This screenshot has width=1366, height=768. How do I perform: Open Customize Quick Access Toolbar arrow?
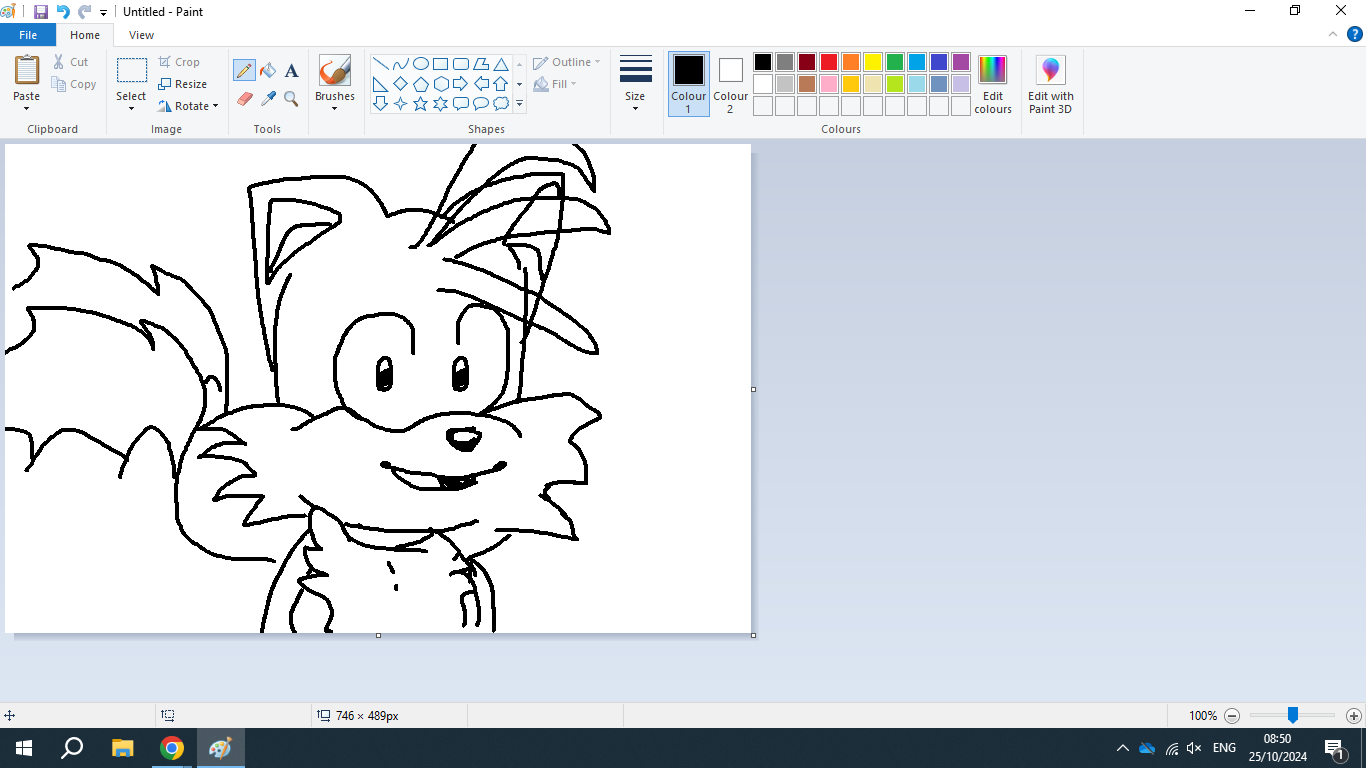103,13
